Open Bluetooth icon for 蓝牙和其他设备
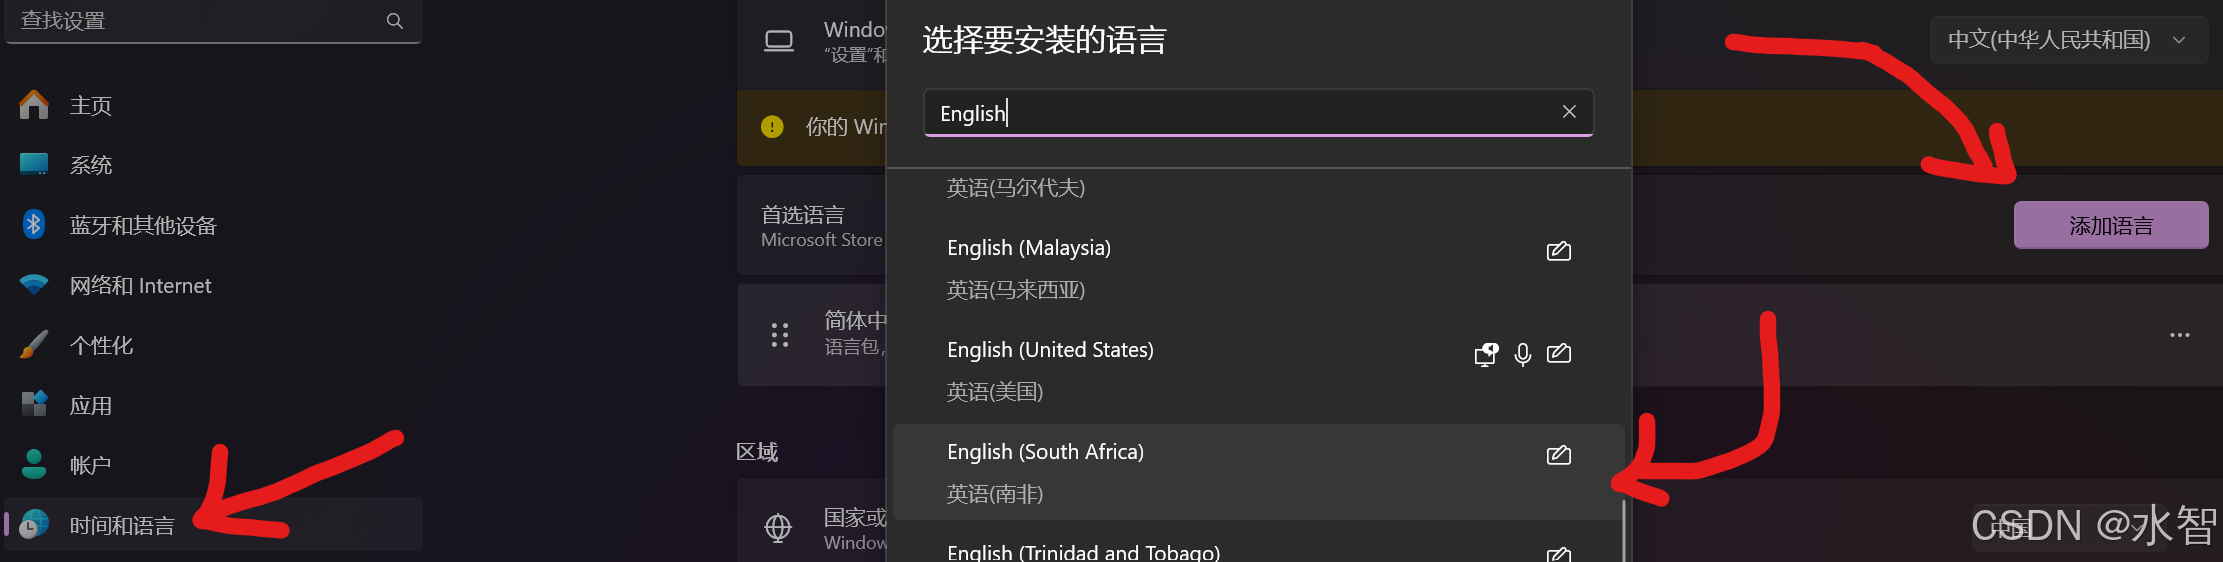 pos(34,224)
